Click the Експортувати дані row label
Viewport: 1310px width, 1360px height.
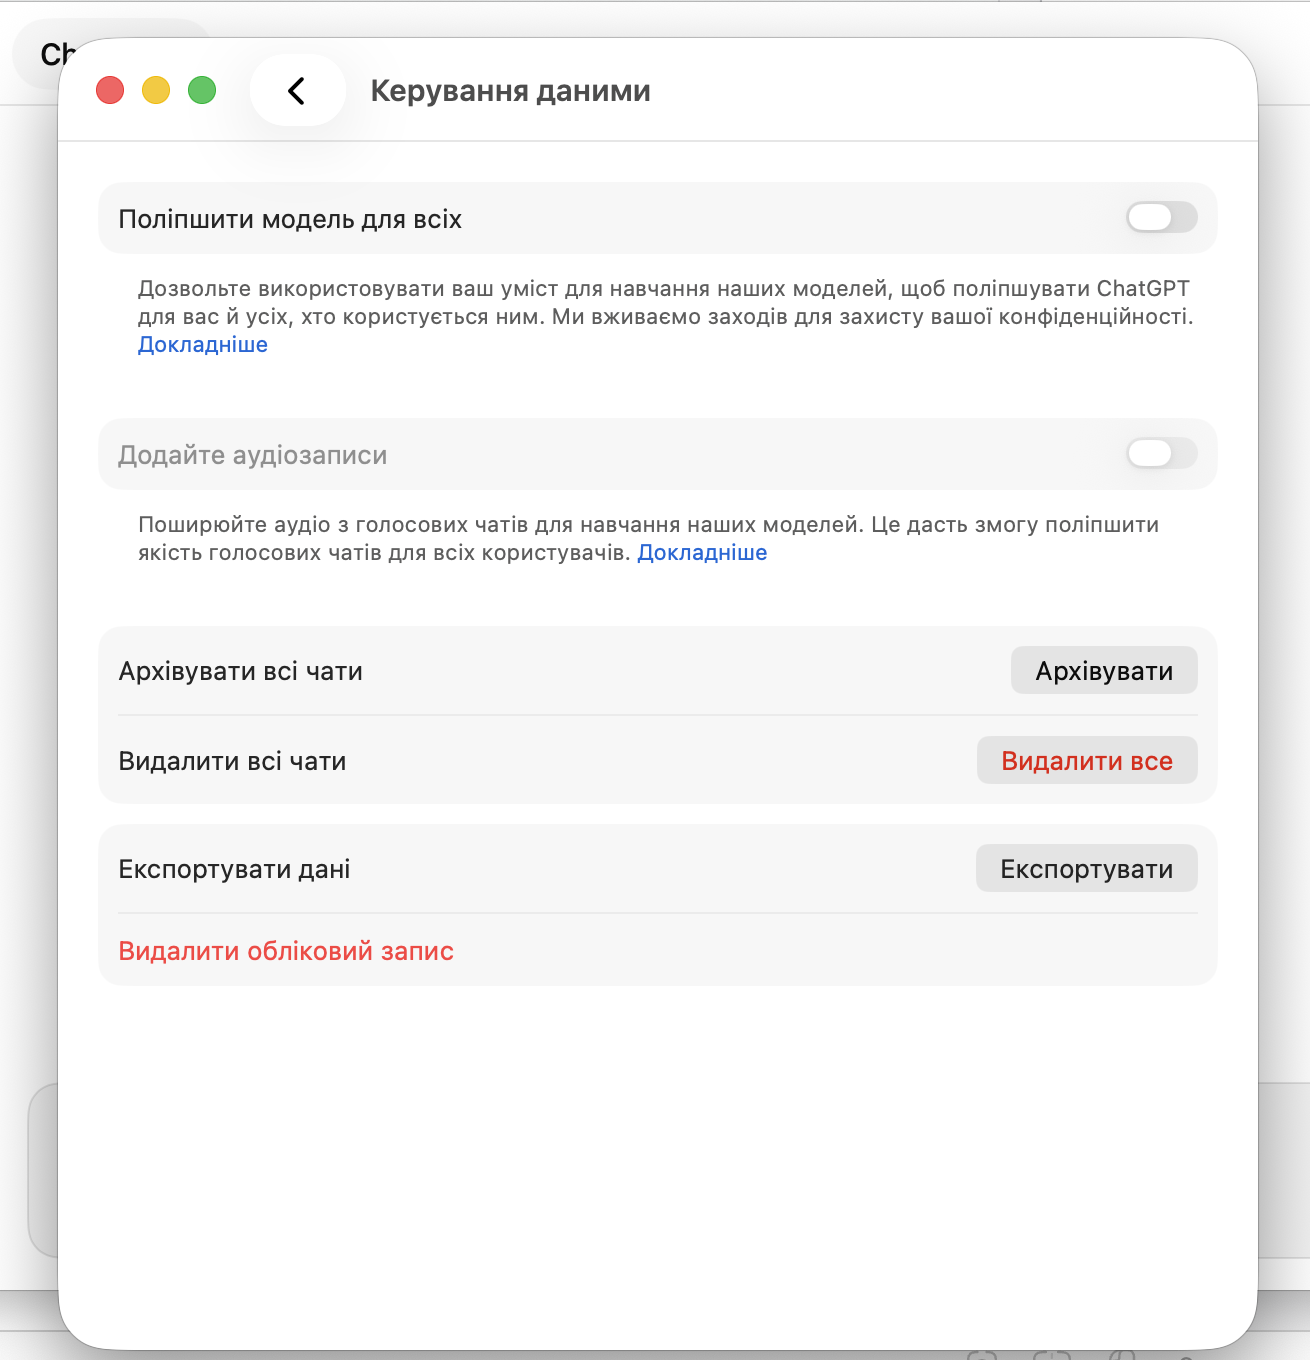pos(234,869)
